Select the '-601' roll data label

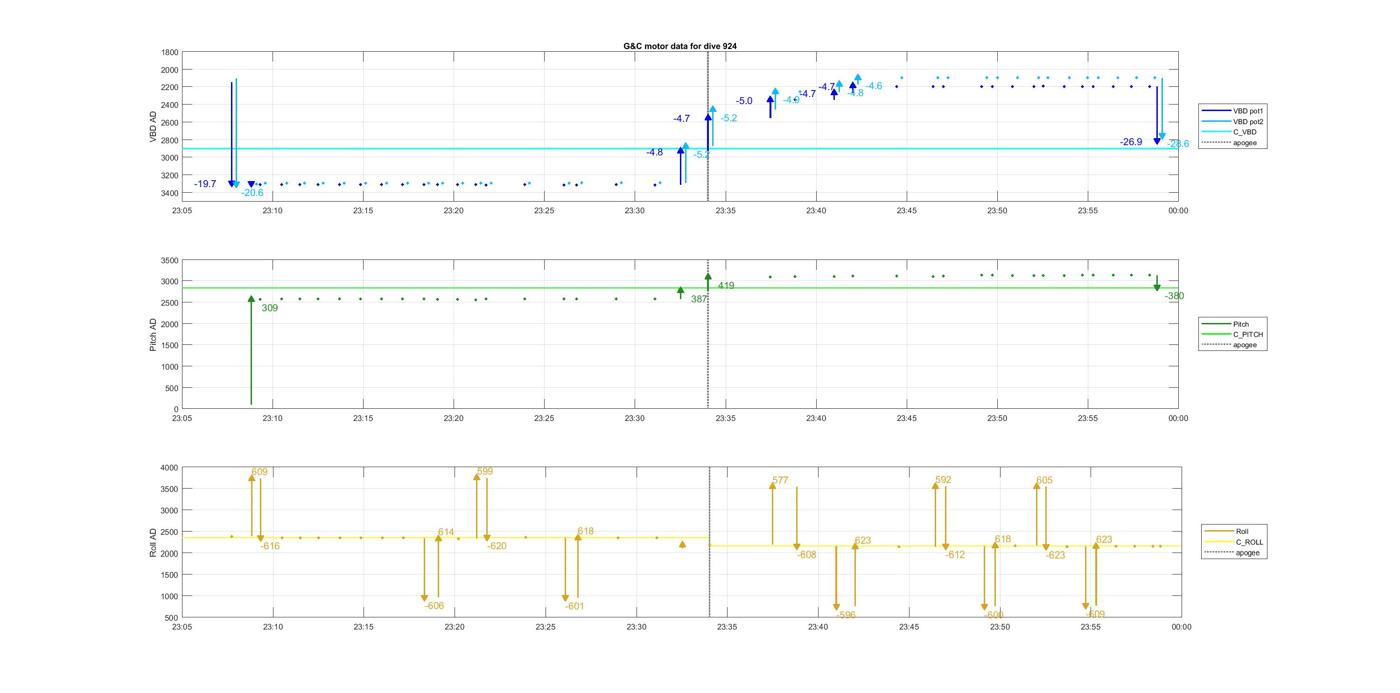(x=574, y=606)
